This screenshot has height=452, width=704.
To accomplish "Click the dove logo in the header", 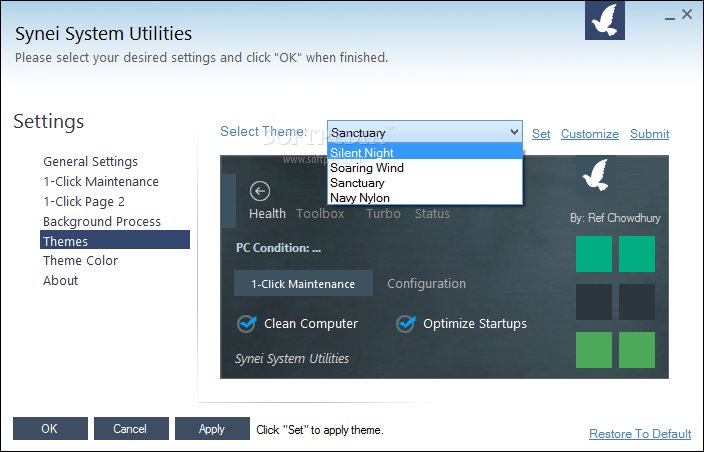I will 605,20.
